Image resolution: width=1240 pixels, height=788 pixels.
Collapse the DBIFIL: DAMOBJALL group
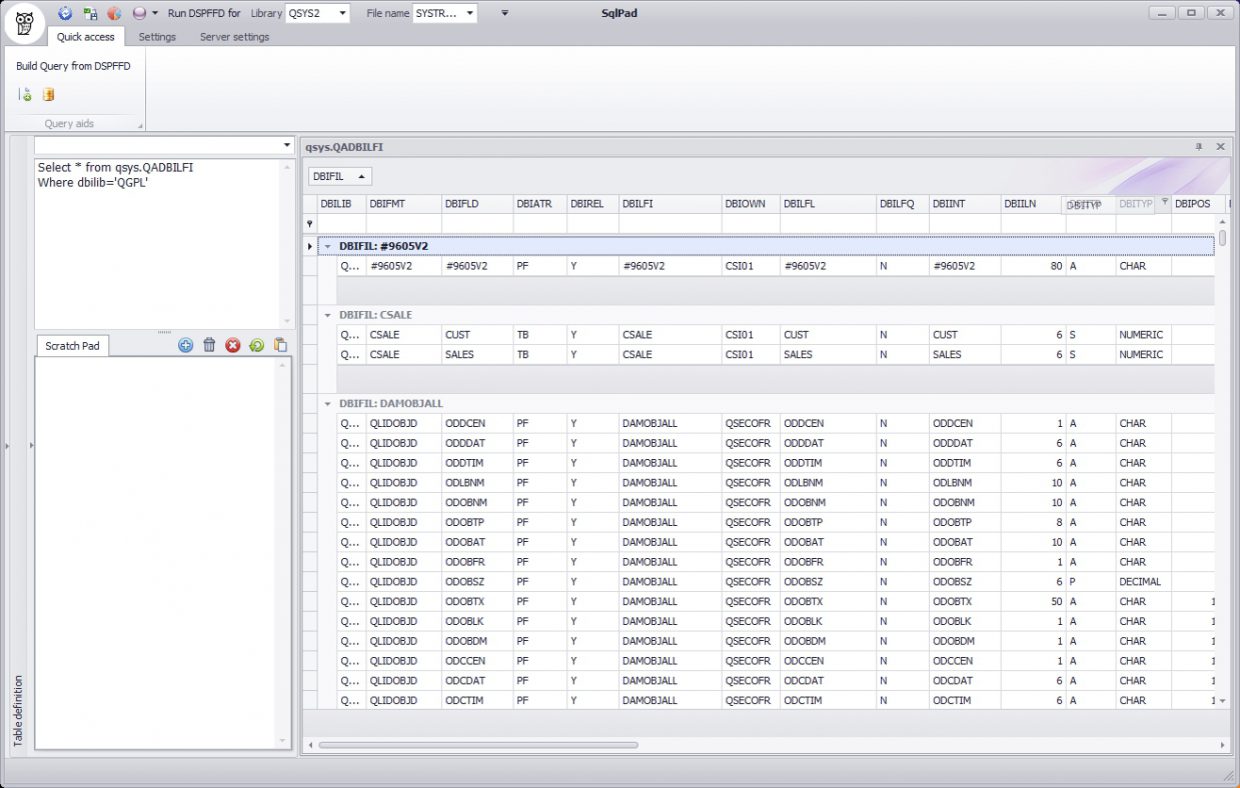(328, 404)
